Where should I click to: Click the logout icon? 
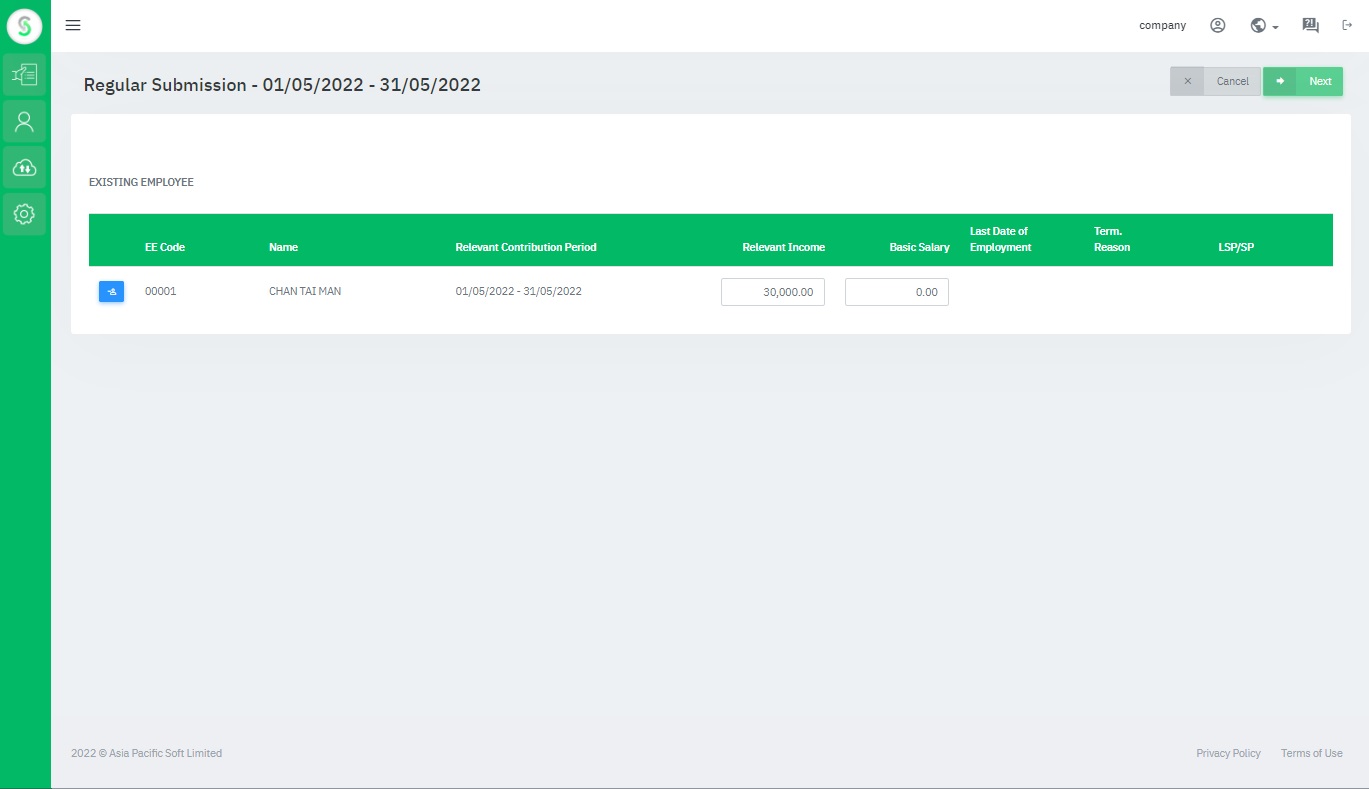coord(1347,26)
